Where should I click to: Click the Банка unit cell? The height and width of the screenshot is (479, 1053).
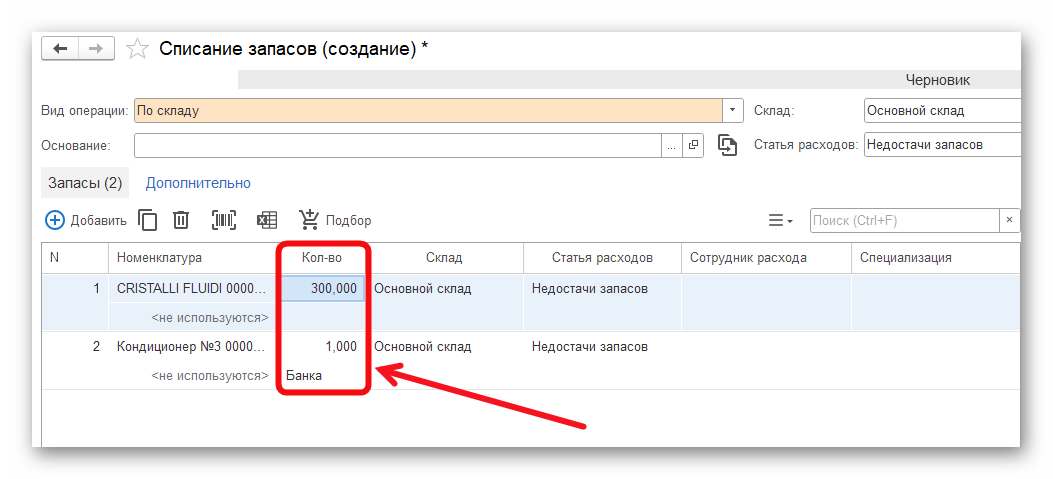[323, 376]
